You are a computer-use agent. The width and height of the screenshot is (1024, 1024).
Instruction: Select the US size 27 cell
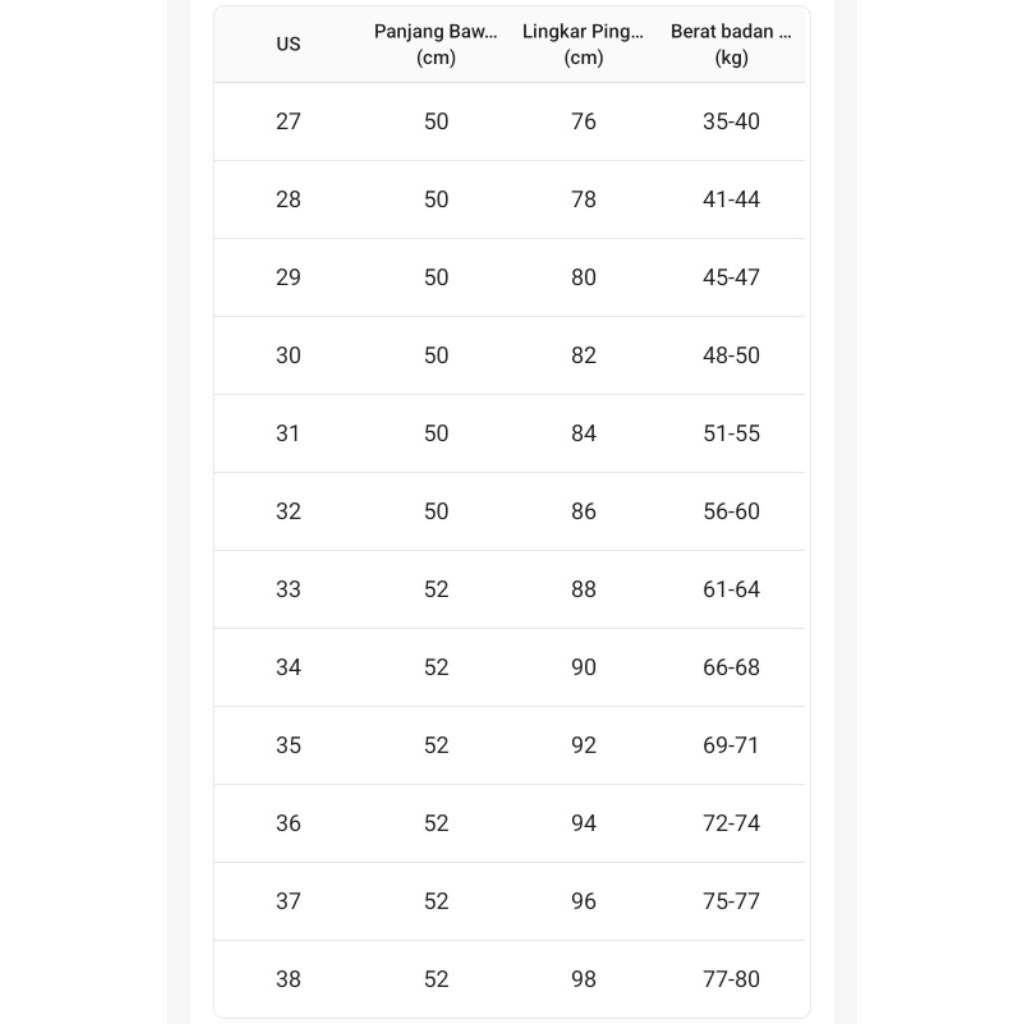tap(288, 121)
